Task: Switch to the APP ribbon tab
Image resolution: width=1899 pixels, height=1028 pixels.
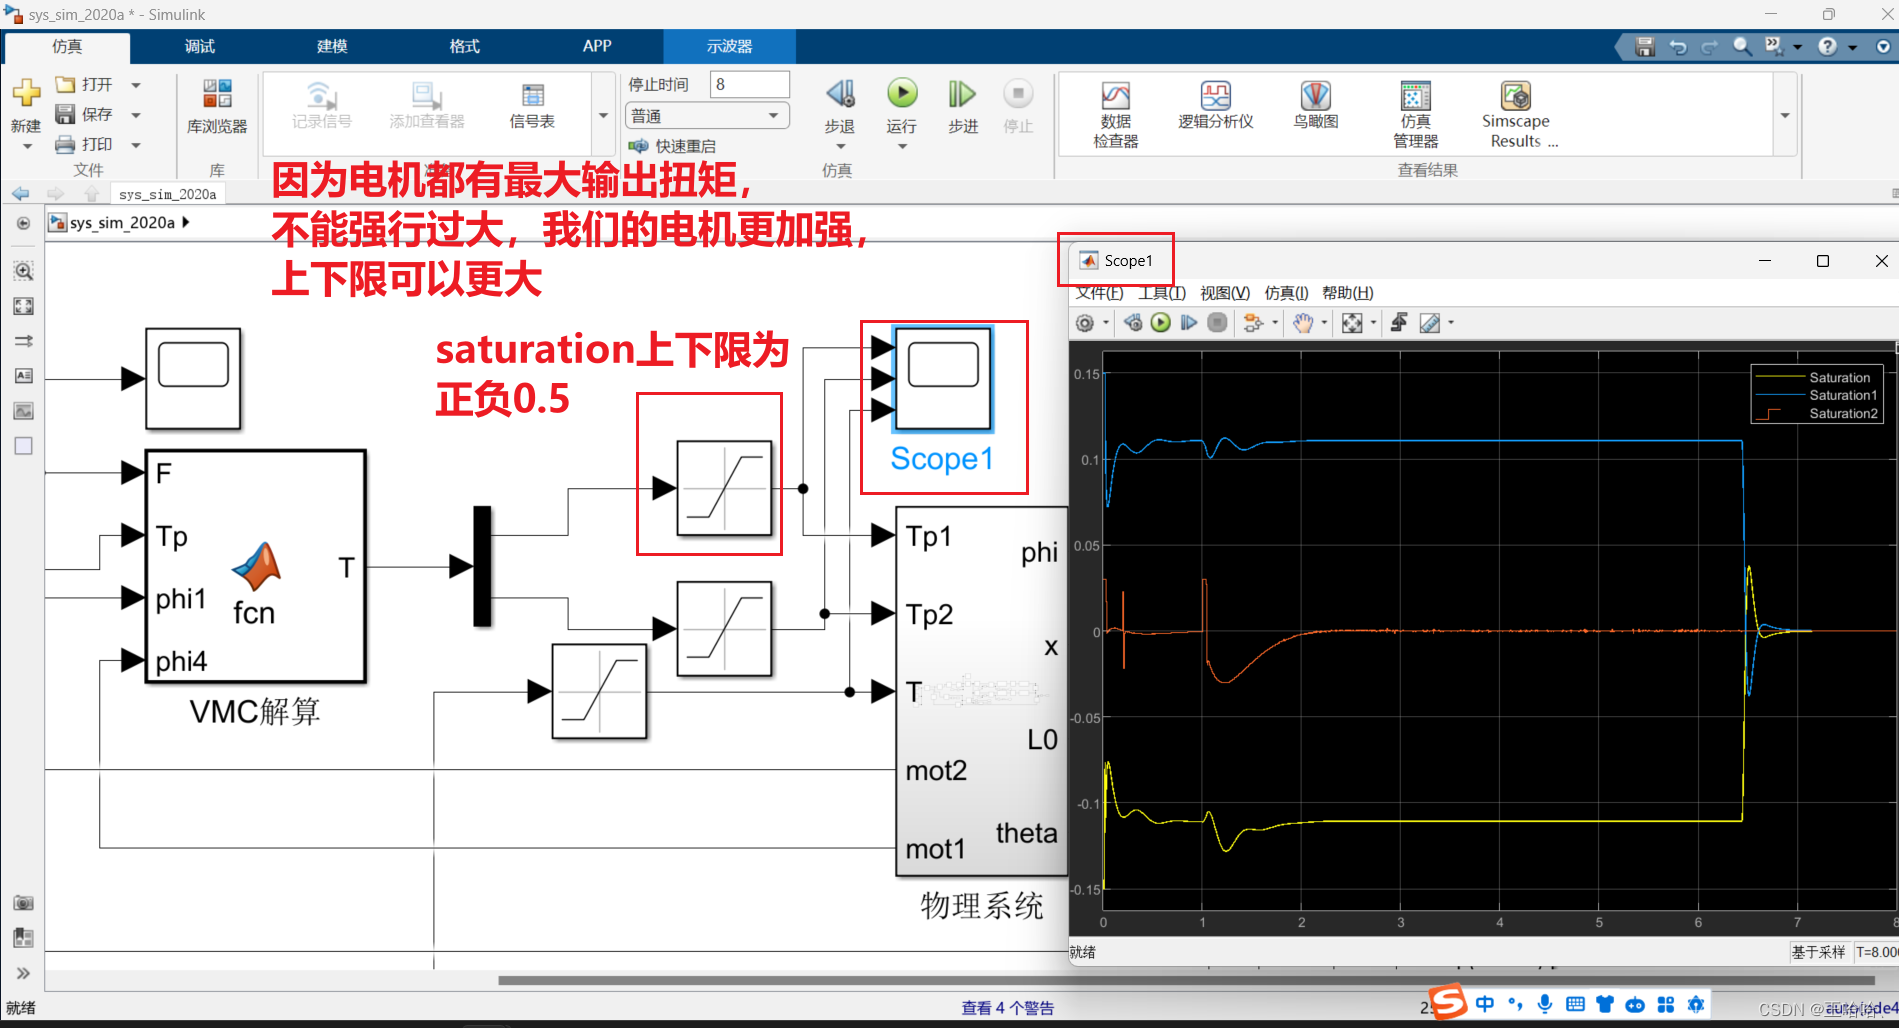Action: pyautogui.click(x=597, y=47)
